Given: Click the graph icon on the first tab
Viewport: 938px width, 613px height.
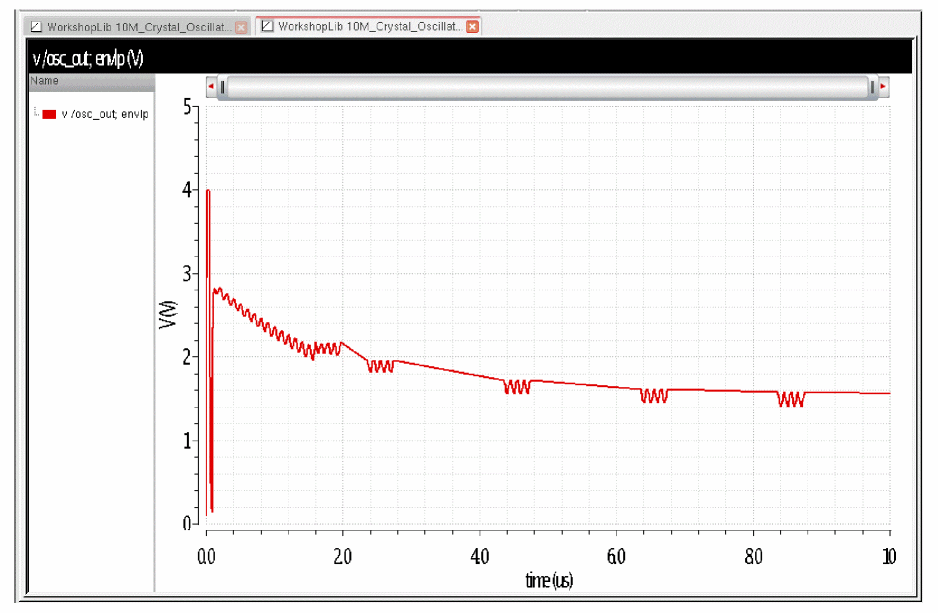Looking at the screenshot, I should click(36, 27).
